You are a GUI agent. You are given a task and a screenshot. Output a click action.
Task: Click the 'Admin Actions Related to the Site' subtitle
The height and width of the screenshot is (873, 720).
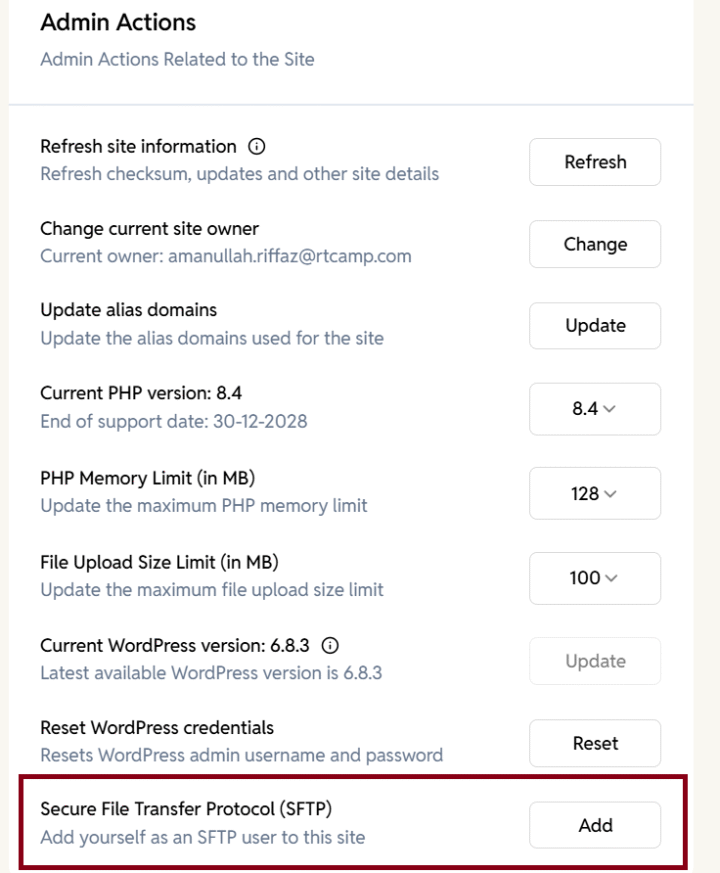click(x=177, y=59)
